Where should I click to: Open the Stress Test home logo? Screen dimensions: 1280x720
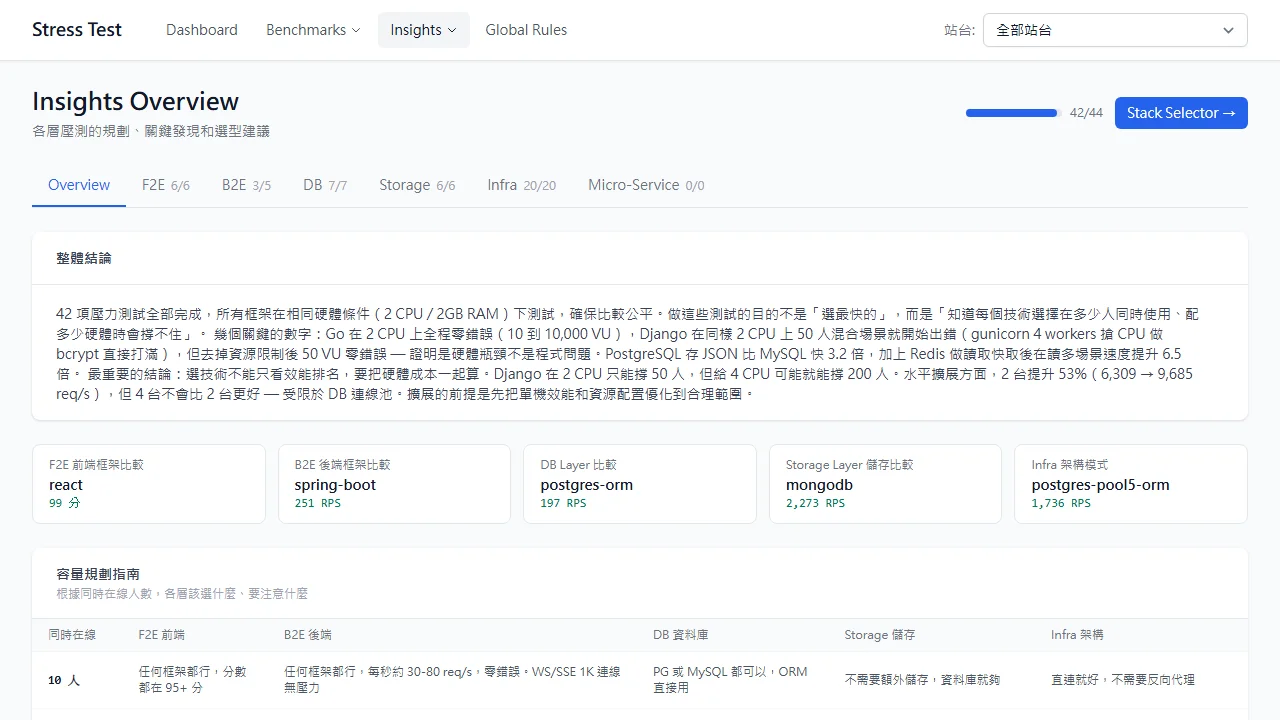pyautogui.click(x=77, y=30)
